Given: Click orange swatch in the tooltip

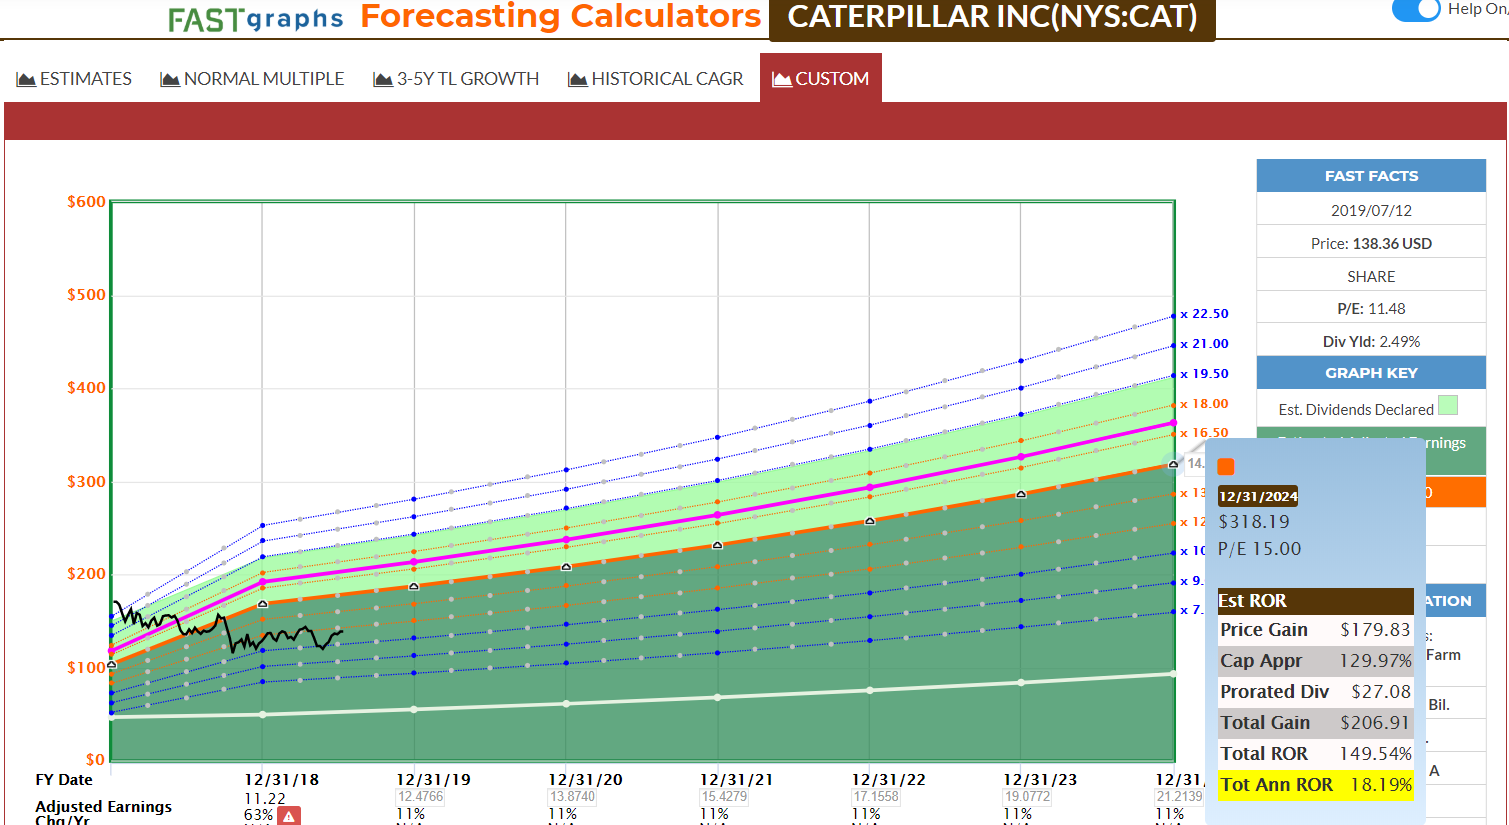Looking at the screenshot, I should [x=1226, y=467].
